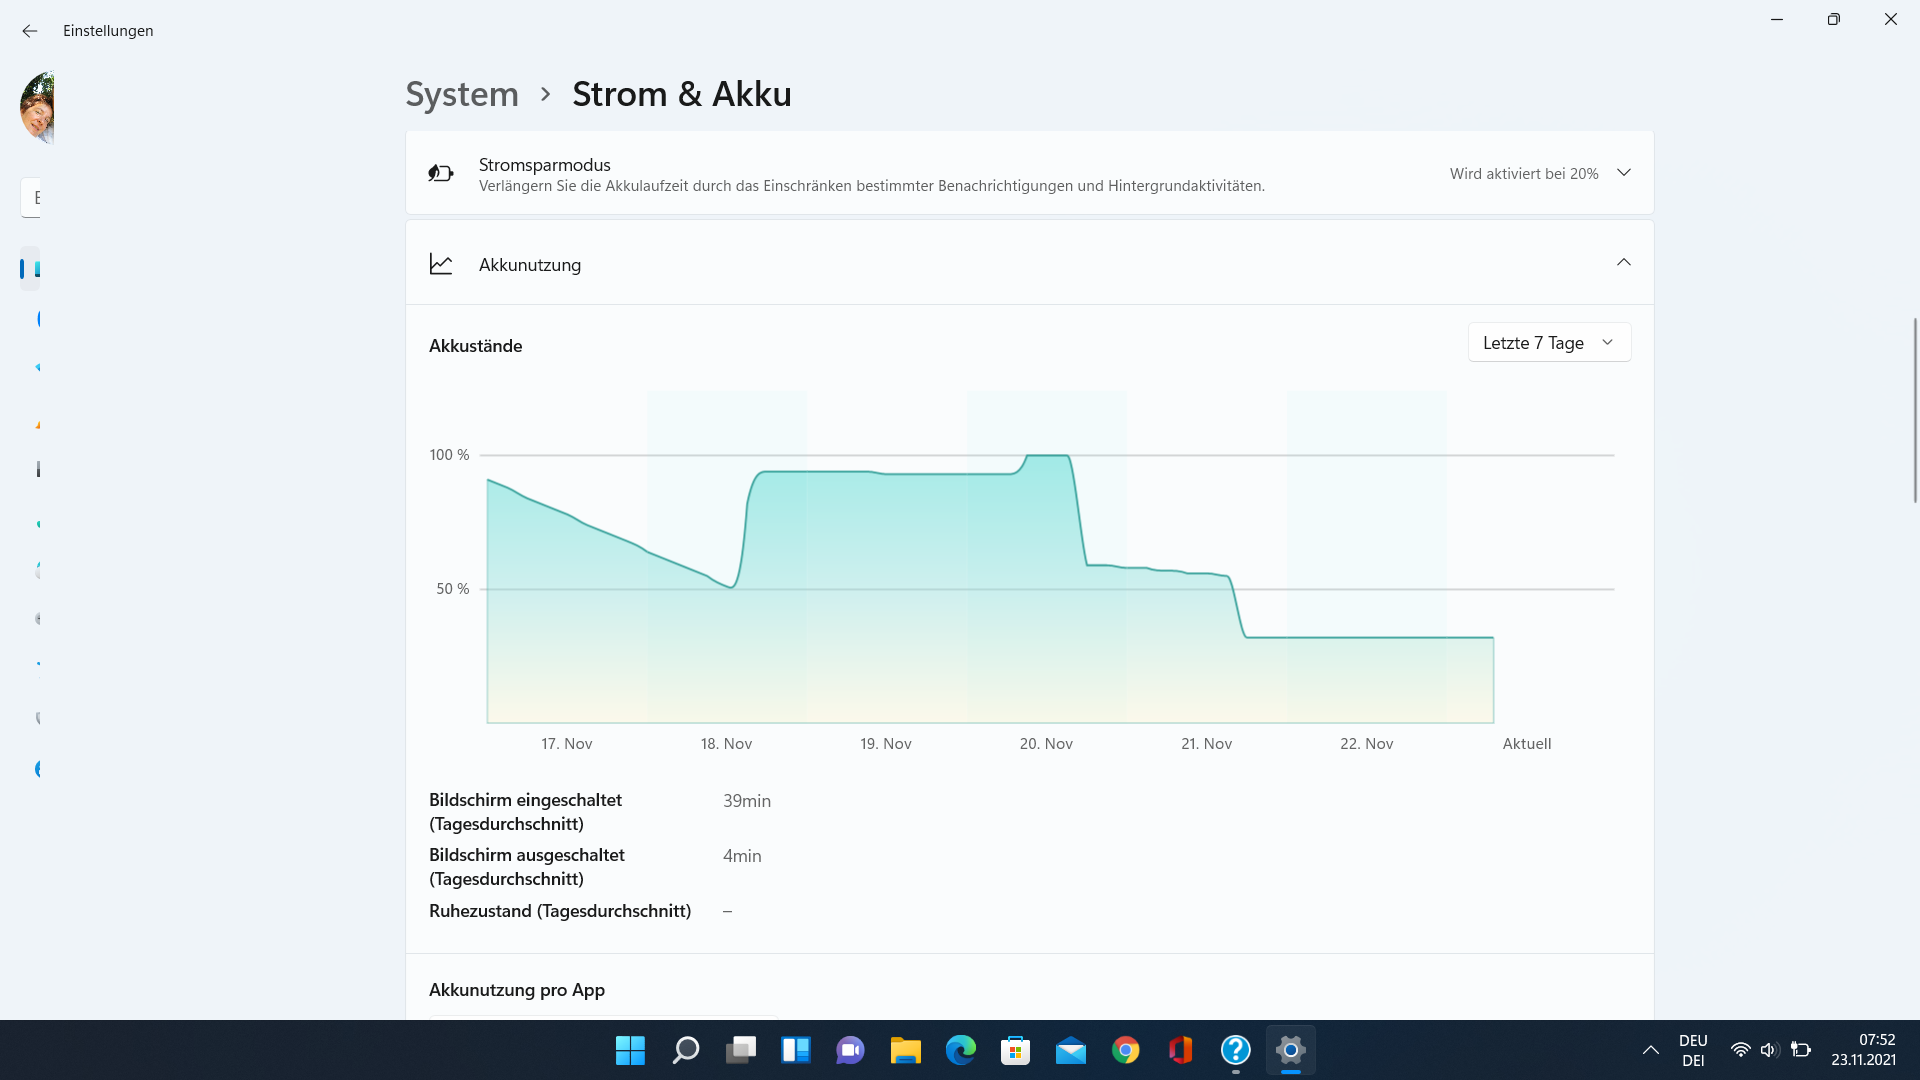Viewport: 1920px width, 1080px height.
Task: Click battery icon in system tray
Action: pyautogui.click(x=1801, y=1050)
